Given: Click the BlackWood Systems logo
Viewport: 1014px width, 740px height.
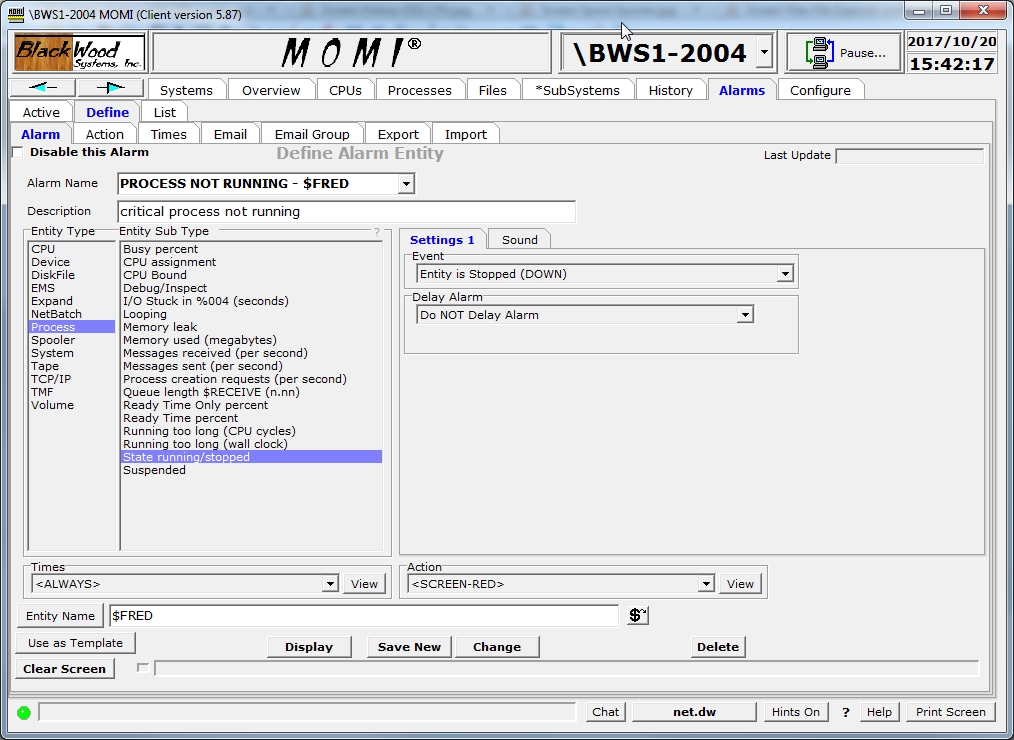Looking at the screenshot, I should click(x=79, y=53).
